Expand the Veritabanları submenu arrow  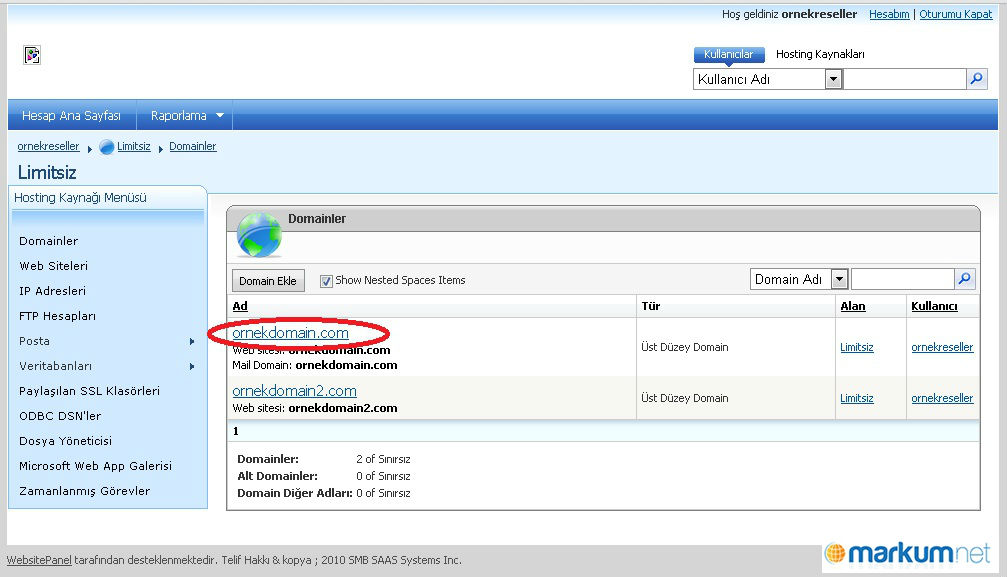click(x=192, y=366)
